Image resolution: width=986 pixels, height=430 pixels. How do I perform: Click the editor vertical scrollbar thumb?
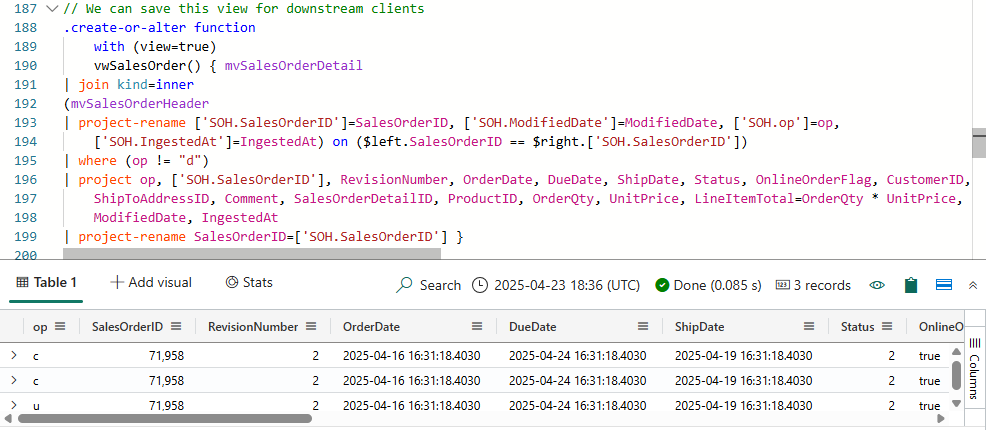tap(979, 143)
